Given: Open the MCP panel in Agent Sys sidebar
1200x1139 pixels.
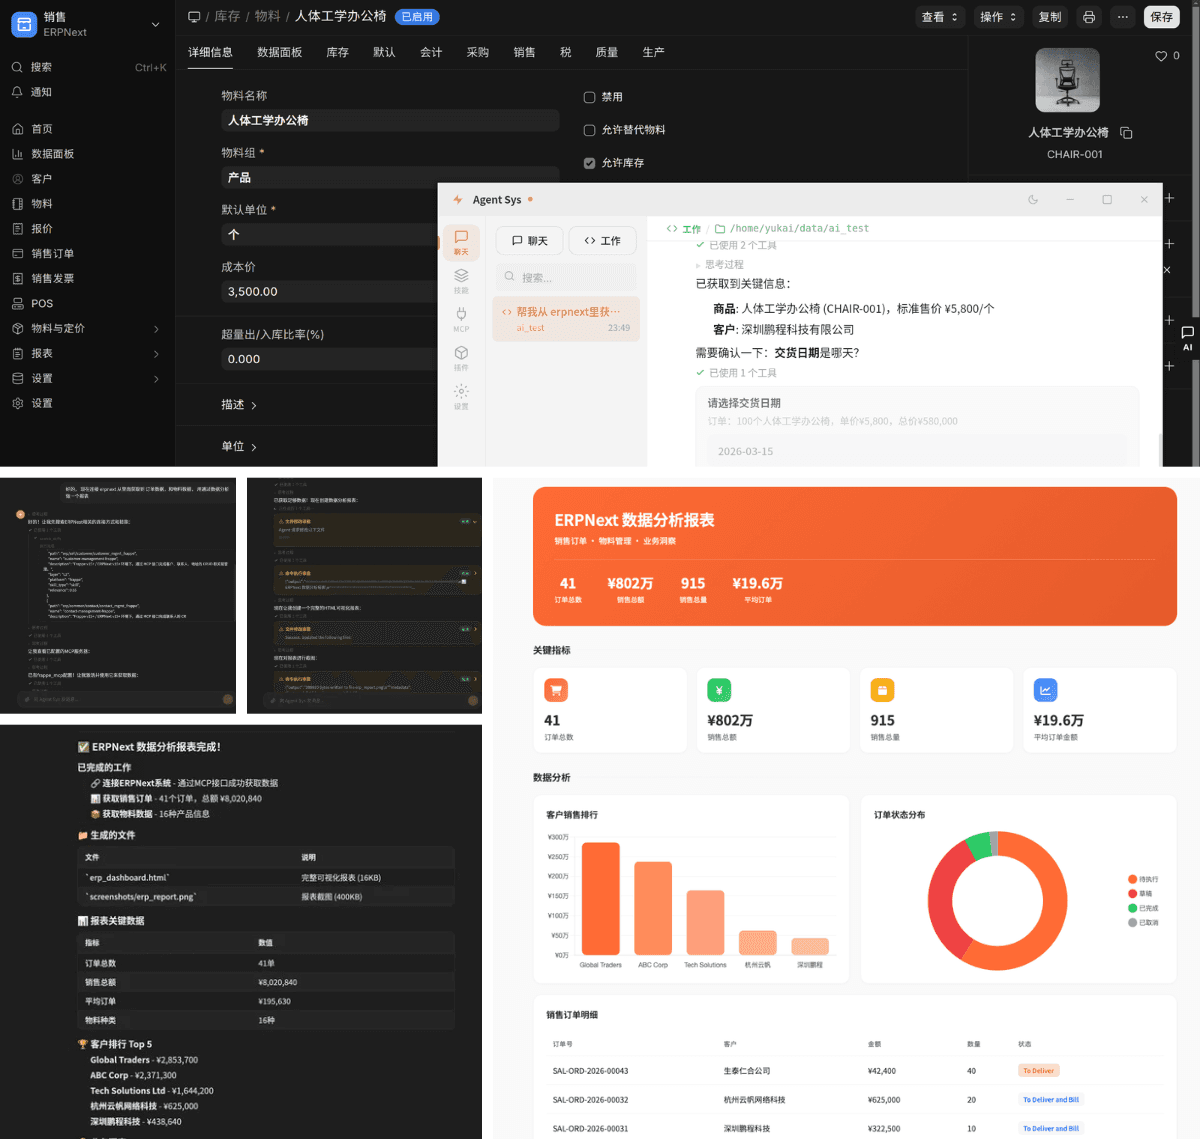Looking at the screenshot, I should (x=461, y=318).
